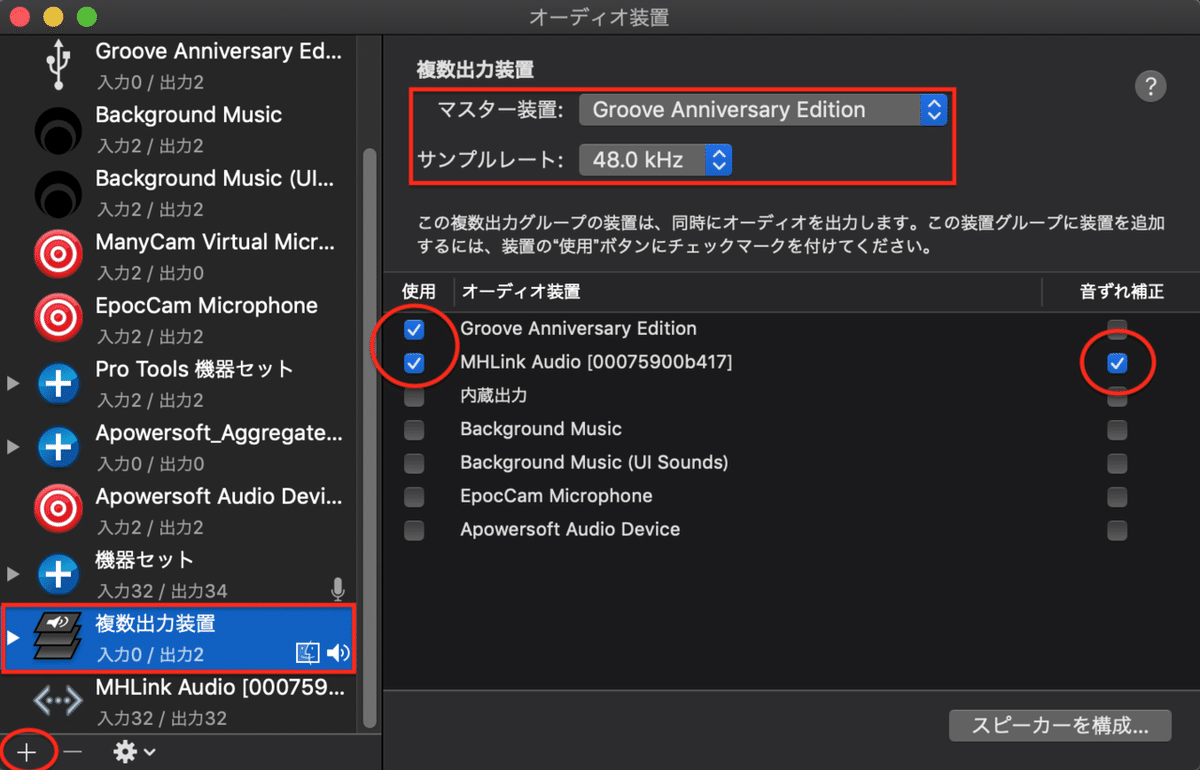Click the microphone icon on 機器セット row

tap(339, 590)
